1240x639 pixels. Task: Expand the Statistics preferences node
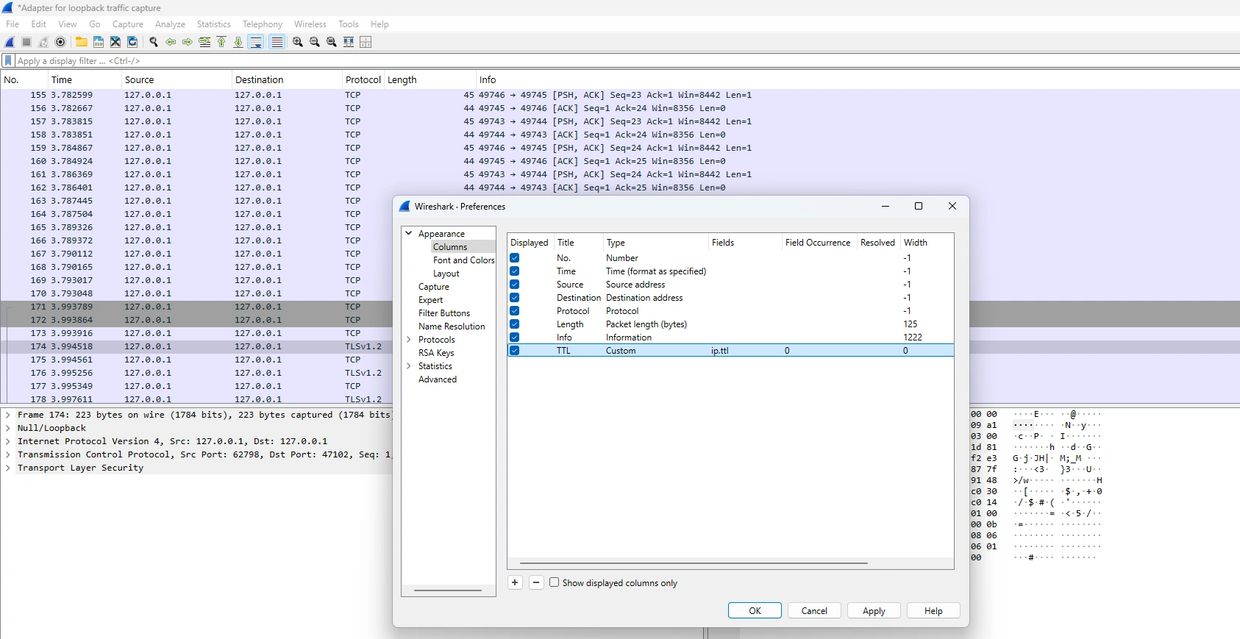(x=409, y=366)
